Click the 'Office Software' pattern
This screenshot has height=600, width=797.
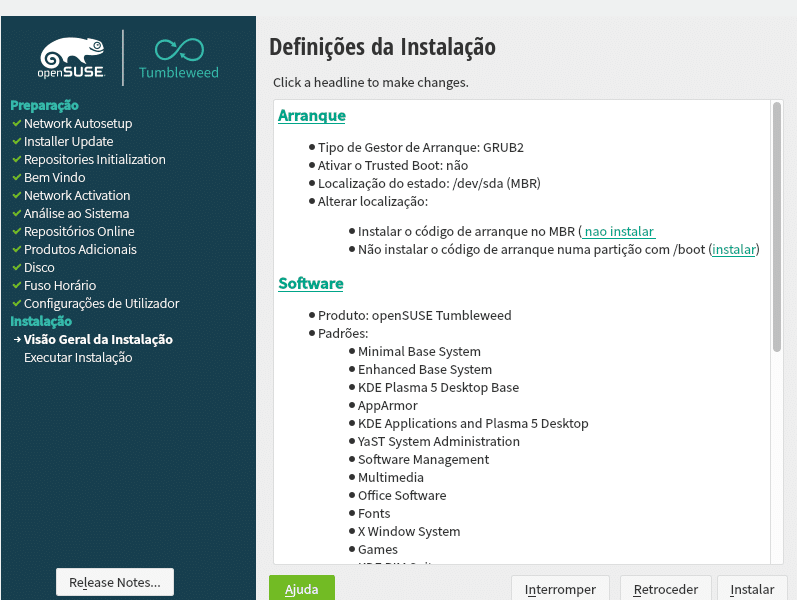pyautogui.click(x=402, y=495)
